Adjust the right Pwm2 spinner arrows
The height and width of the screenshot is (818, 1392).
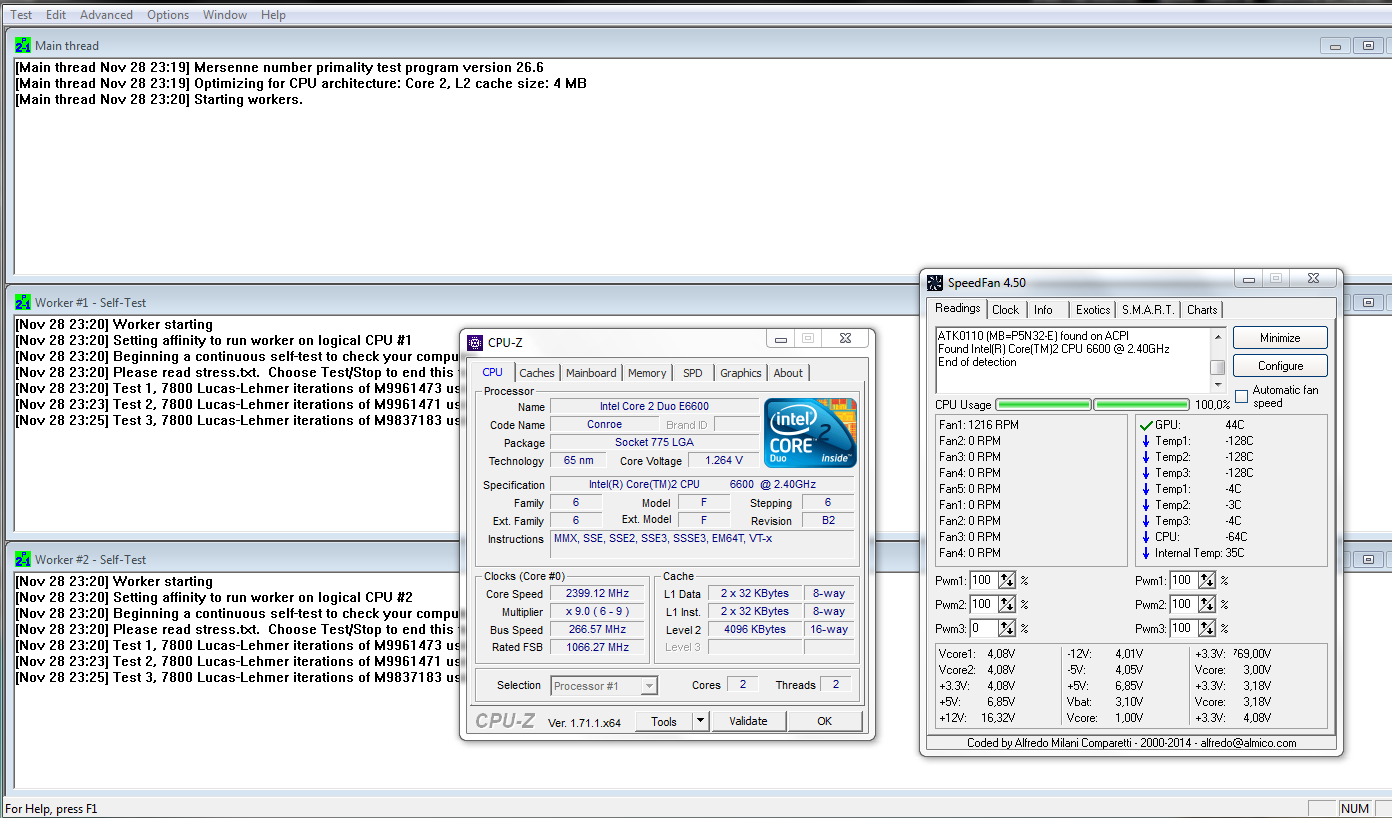pos(1207,605)
